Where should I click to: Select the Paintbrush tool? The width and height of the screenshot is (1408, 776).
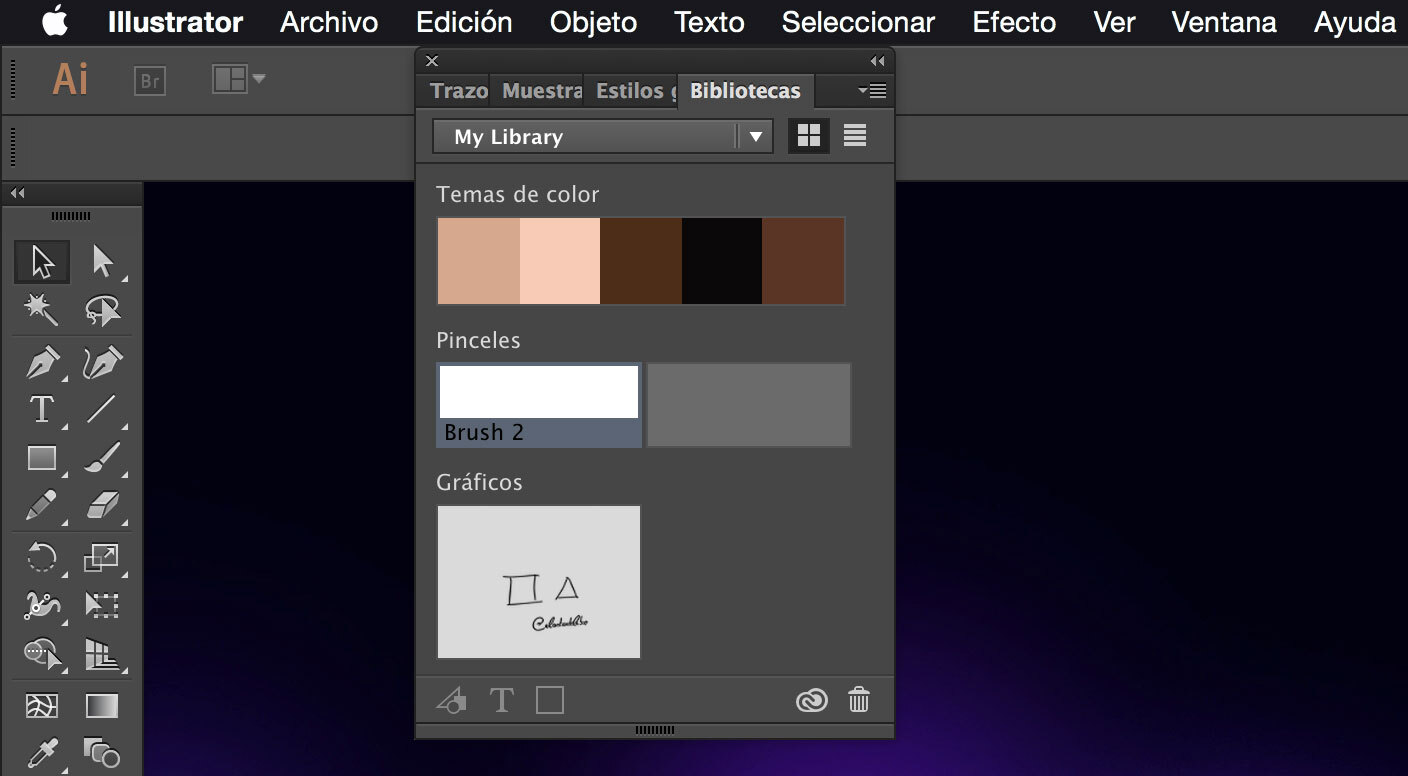[101, 458]
